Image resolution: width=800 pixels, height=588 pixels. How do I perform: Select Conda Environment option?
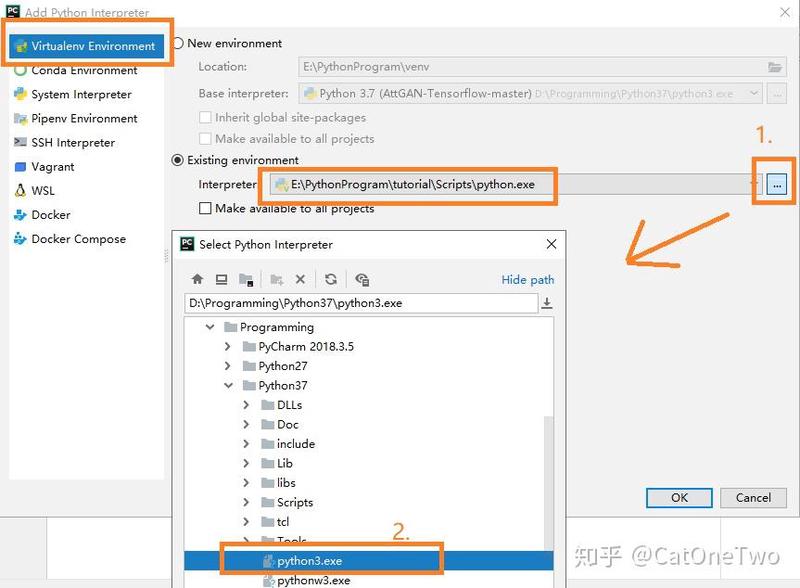tap(86, 70)
